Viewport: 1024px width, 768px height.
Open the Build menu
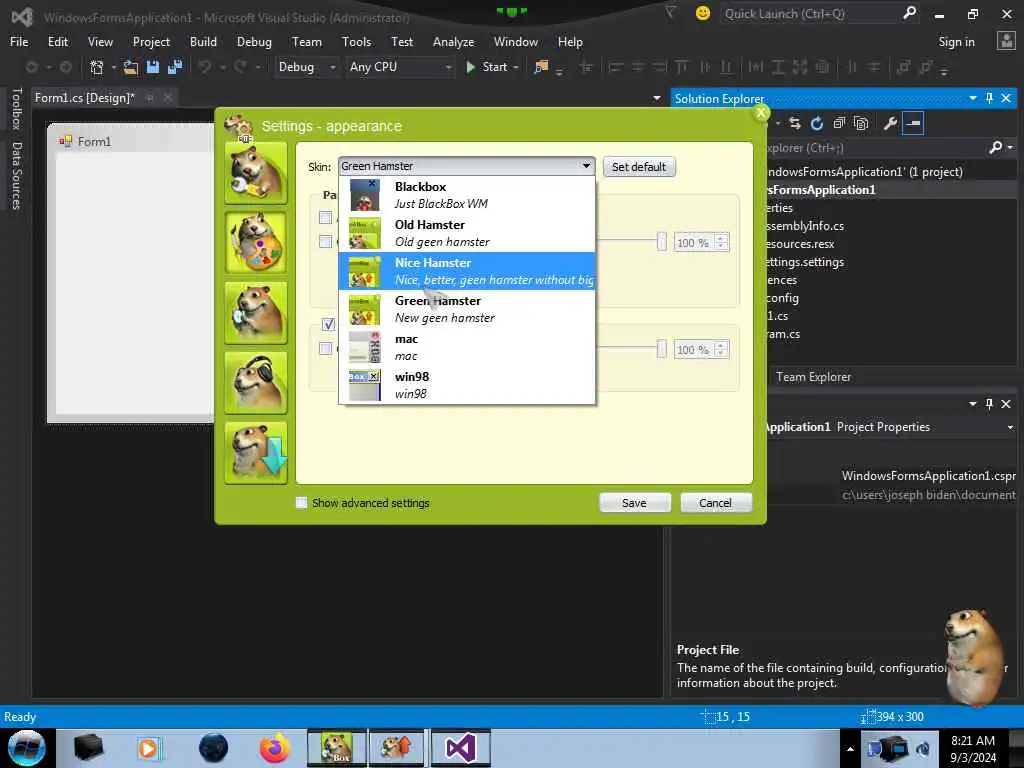click(203, 42)
